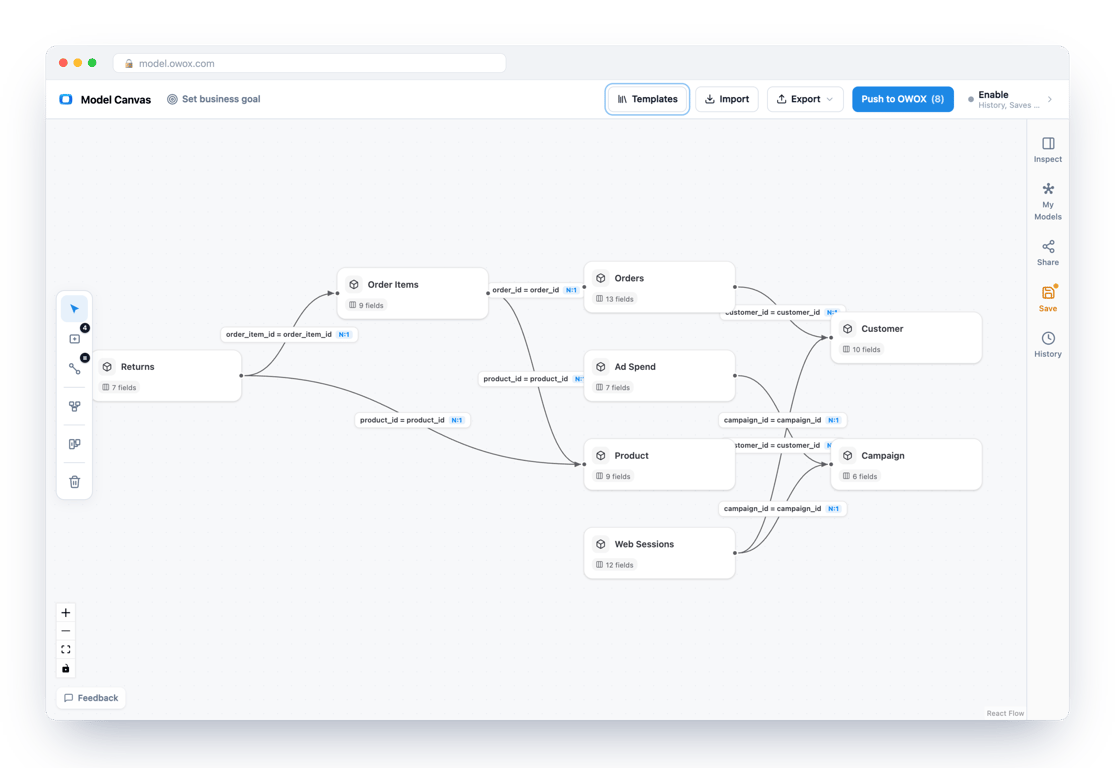The image size is (1115, 768).
Task: Click the cube icon on Customer node
Action: [x=848, y=329]
